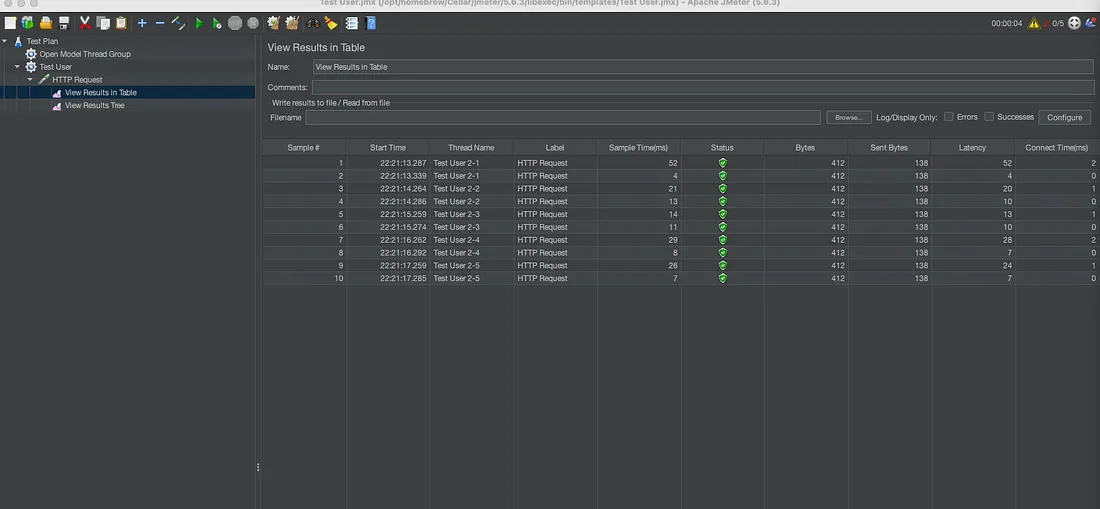Cut the selected element with scissors icon
Viewport: 1100px width, 509px height.
85,23
